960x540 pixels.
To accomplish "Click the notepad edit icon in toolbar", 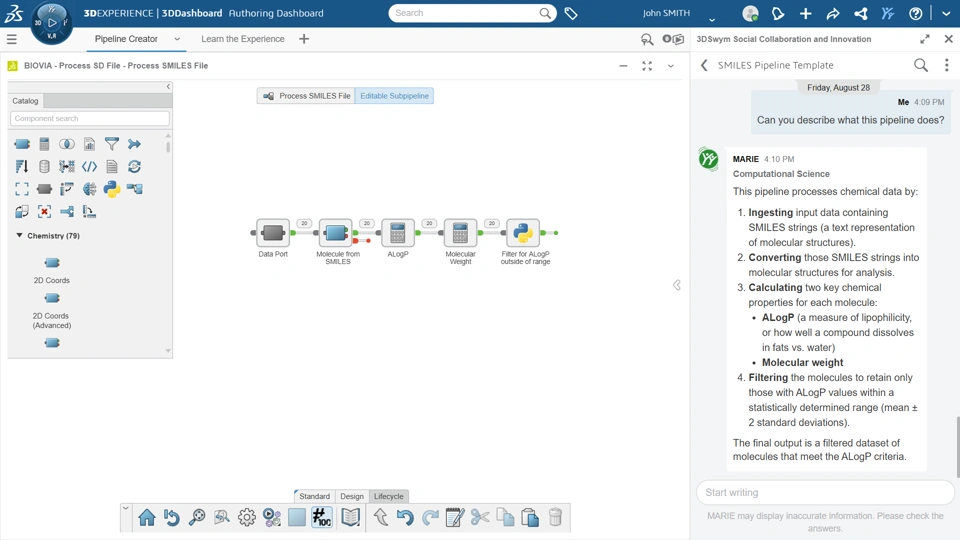I will coord(455,517).
